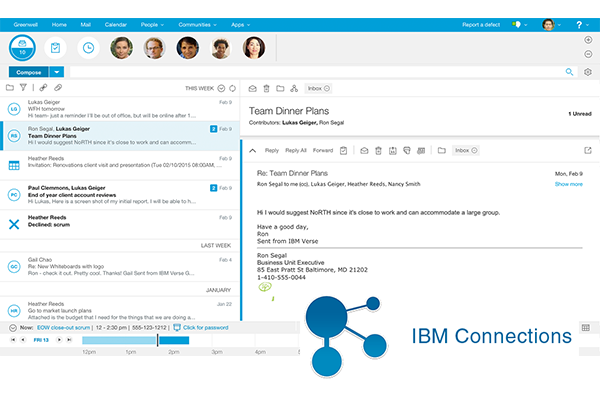This screenshot has height=410, width=600.
Task: Open the EOW close-out scrum link
Action: 64,328
